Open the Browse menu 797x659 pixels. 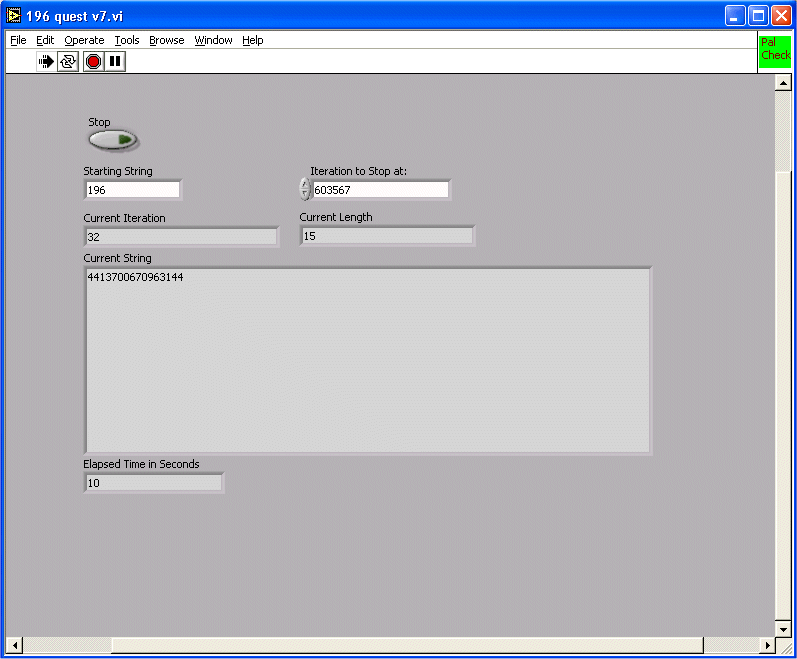coord(167,40)
